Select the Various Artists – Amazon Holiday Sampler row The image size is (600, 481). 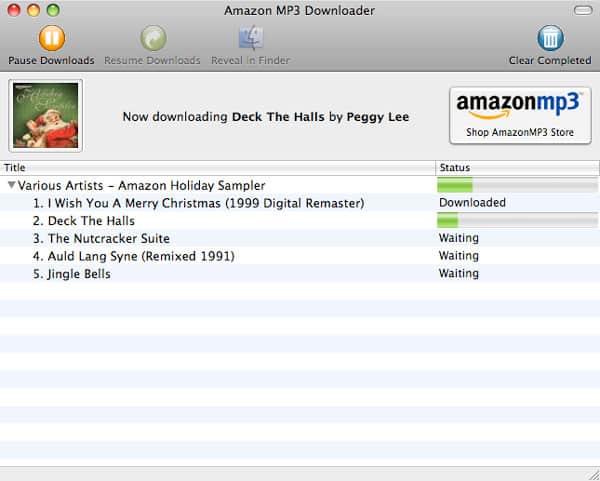coord(300,186)
